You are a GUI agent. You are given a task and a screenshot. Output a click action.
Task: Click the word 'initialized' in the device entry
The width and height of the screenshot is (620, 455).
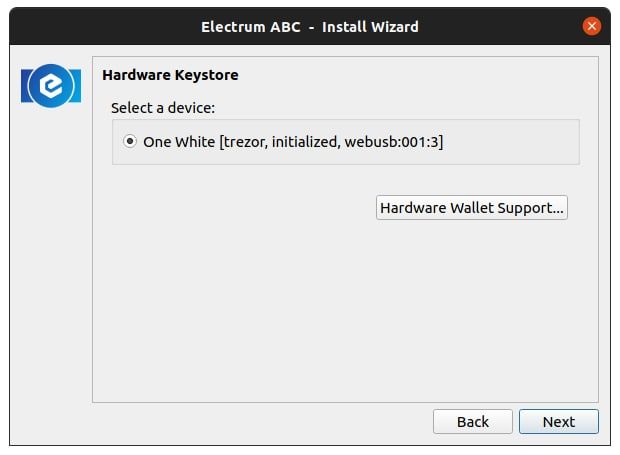304,142
